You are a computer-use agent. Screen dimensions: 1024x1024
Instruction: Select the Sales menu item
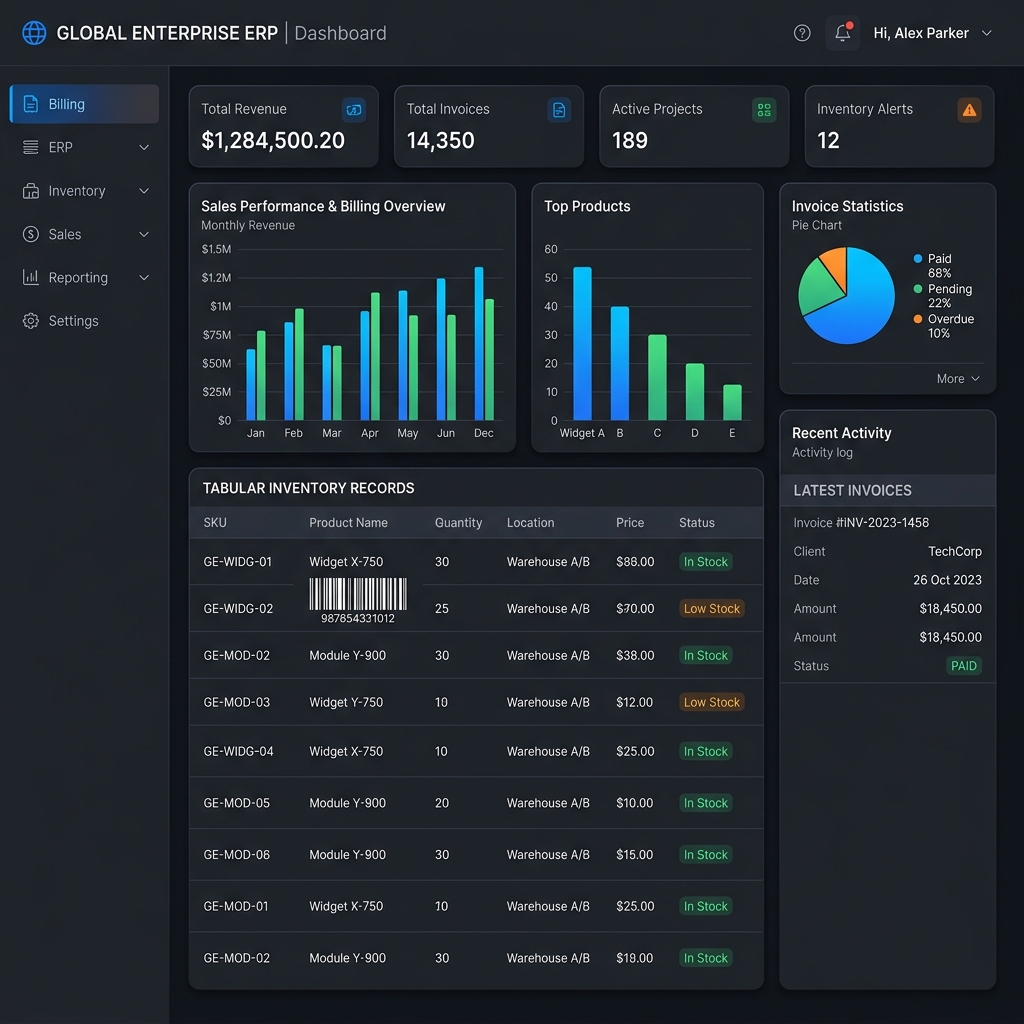click(84, 234)
